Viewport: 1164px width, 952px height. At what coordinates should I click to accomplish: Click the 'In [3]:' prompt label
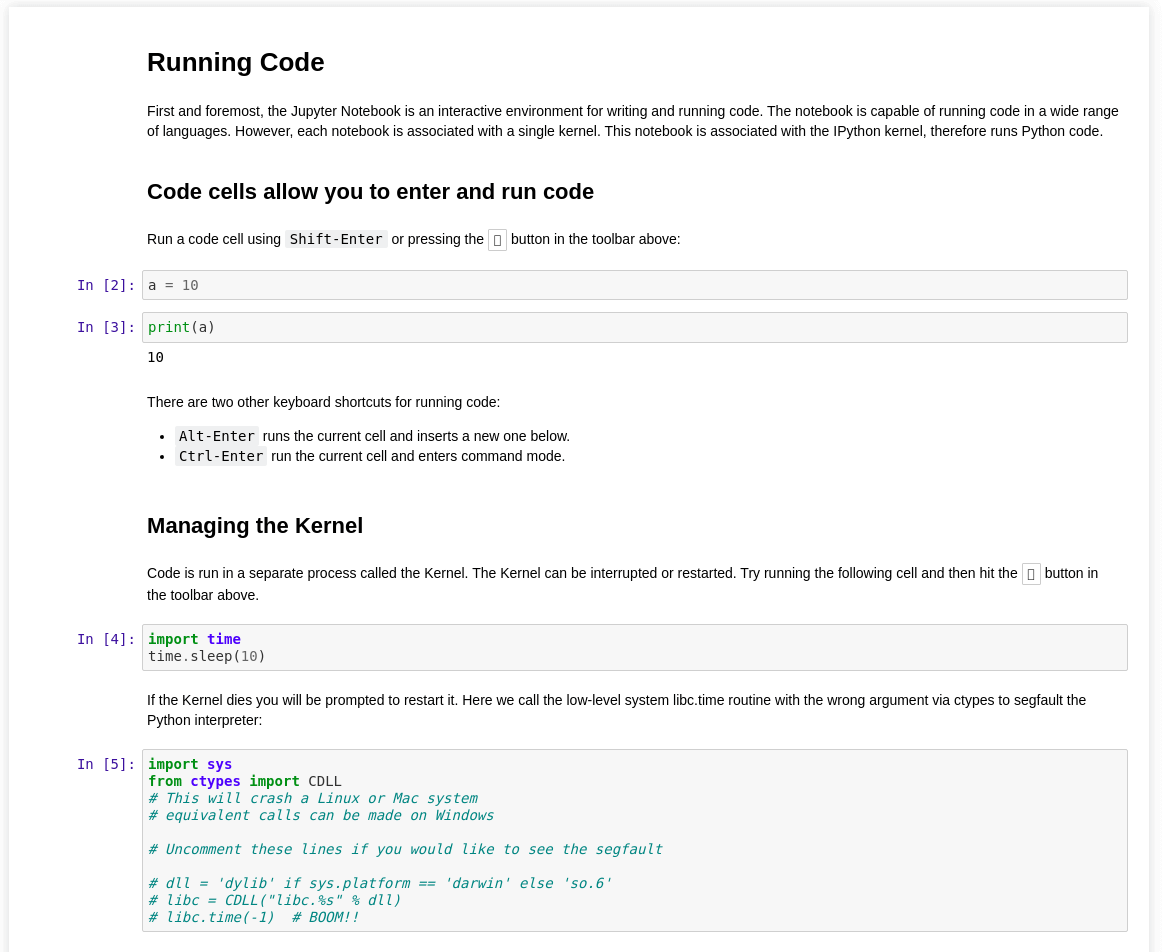[x=106, y=327]
